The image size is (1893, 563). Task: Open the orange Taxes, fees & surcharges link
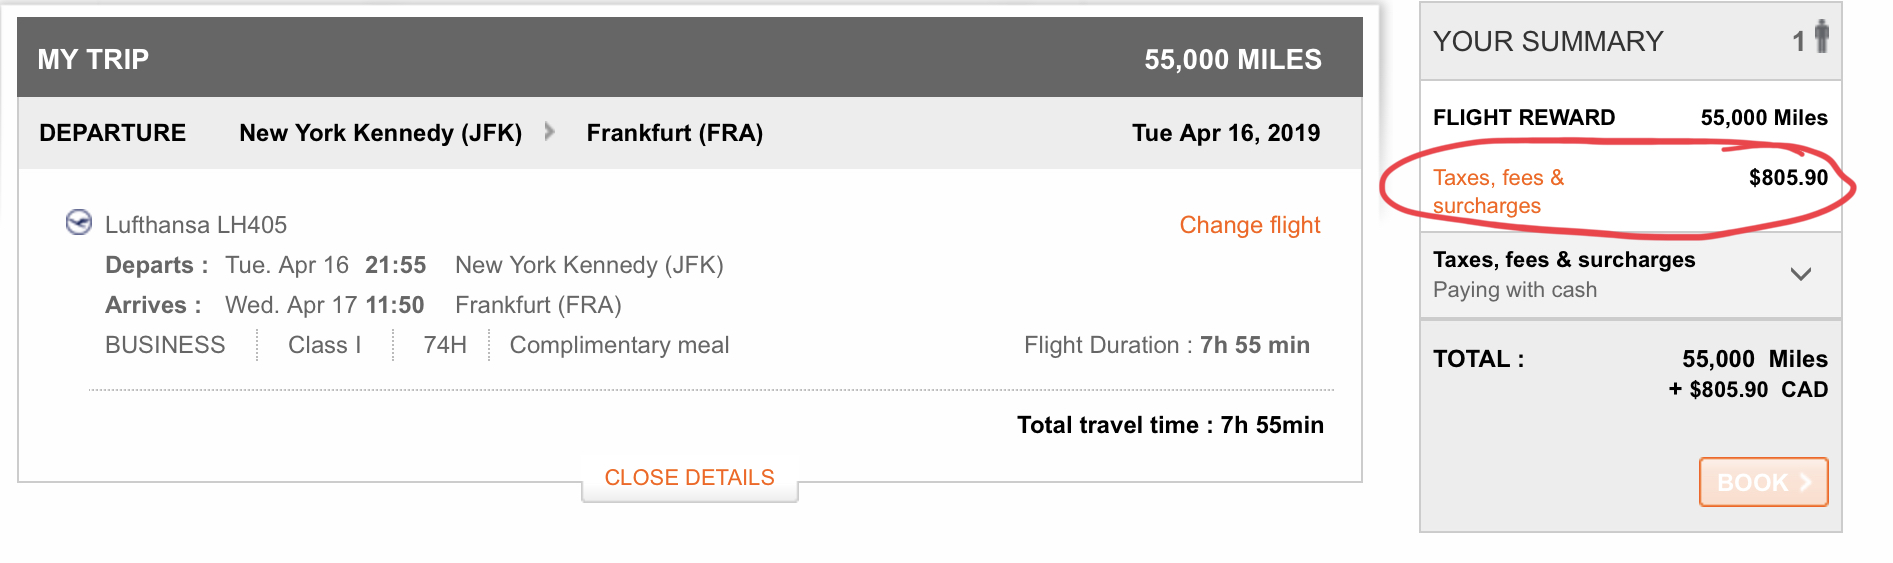[x=1499, y=191]
